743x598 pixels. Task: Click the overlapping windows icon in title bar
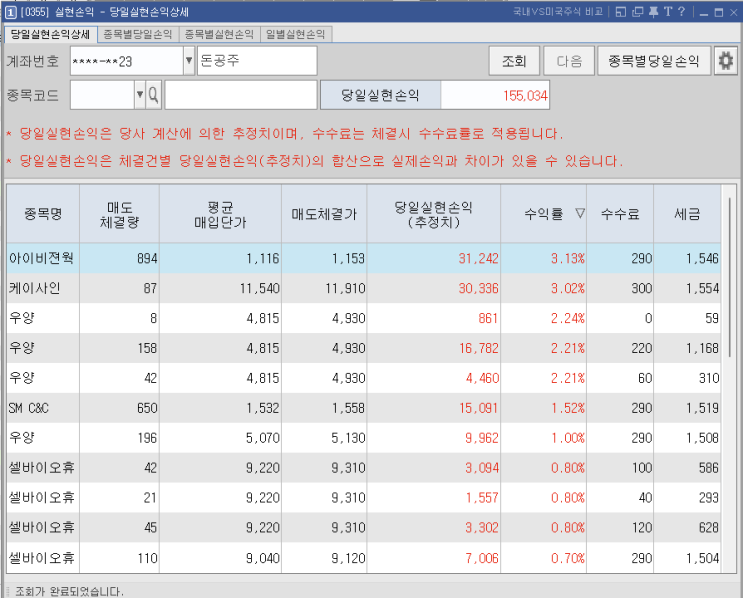pos(638,12)
